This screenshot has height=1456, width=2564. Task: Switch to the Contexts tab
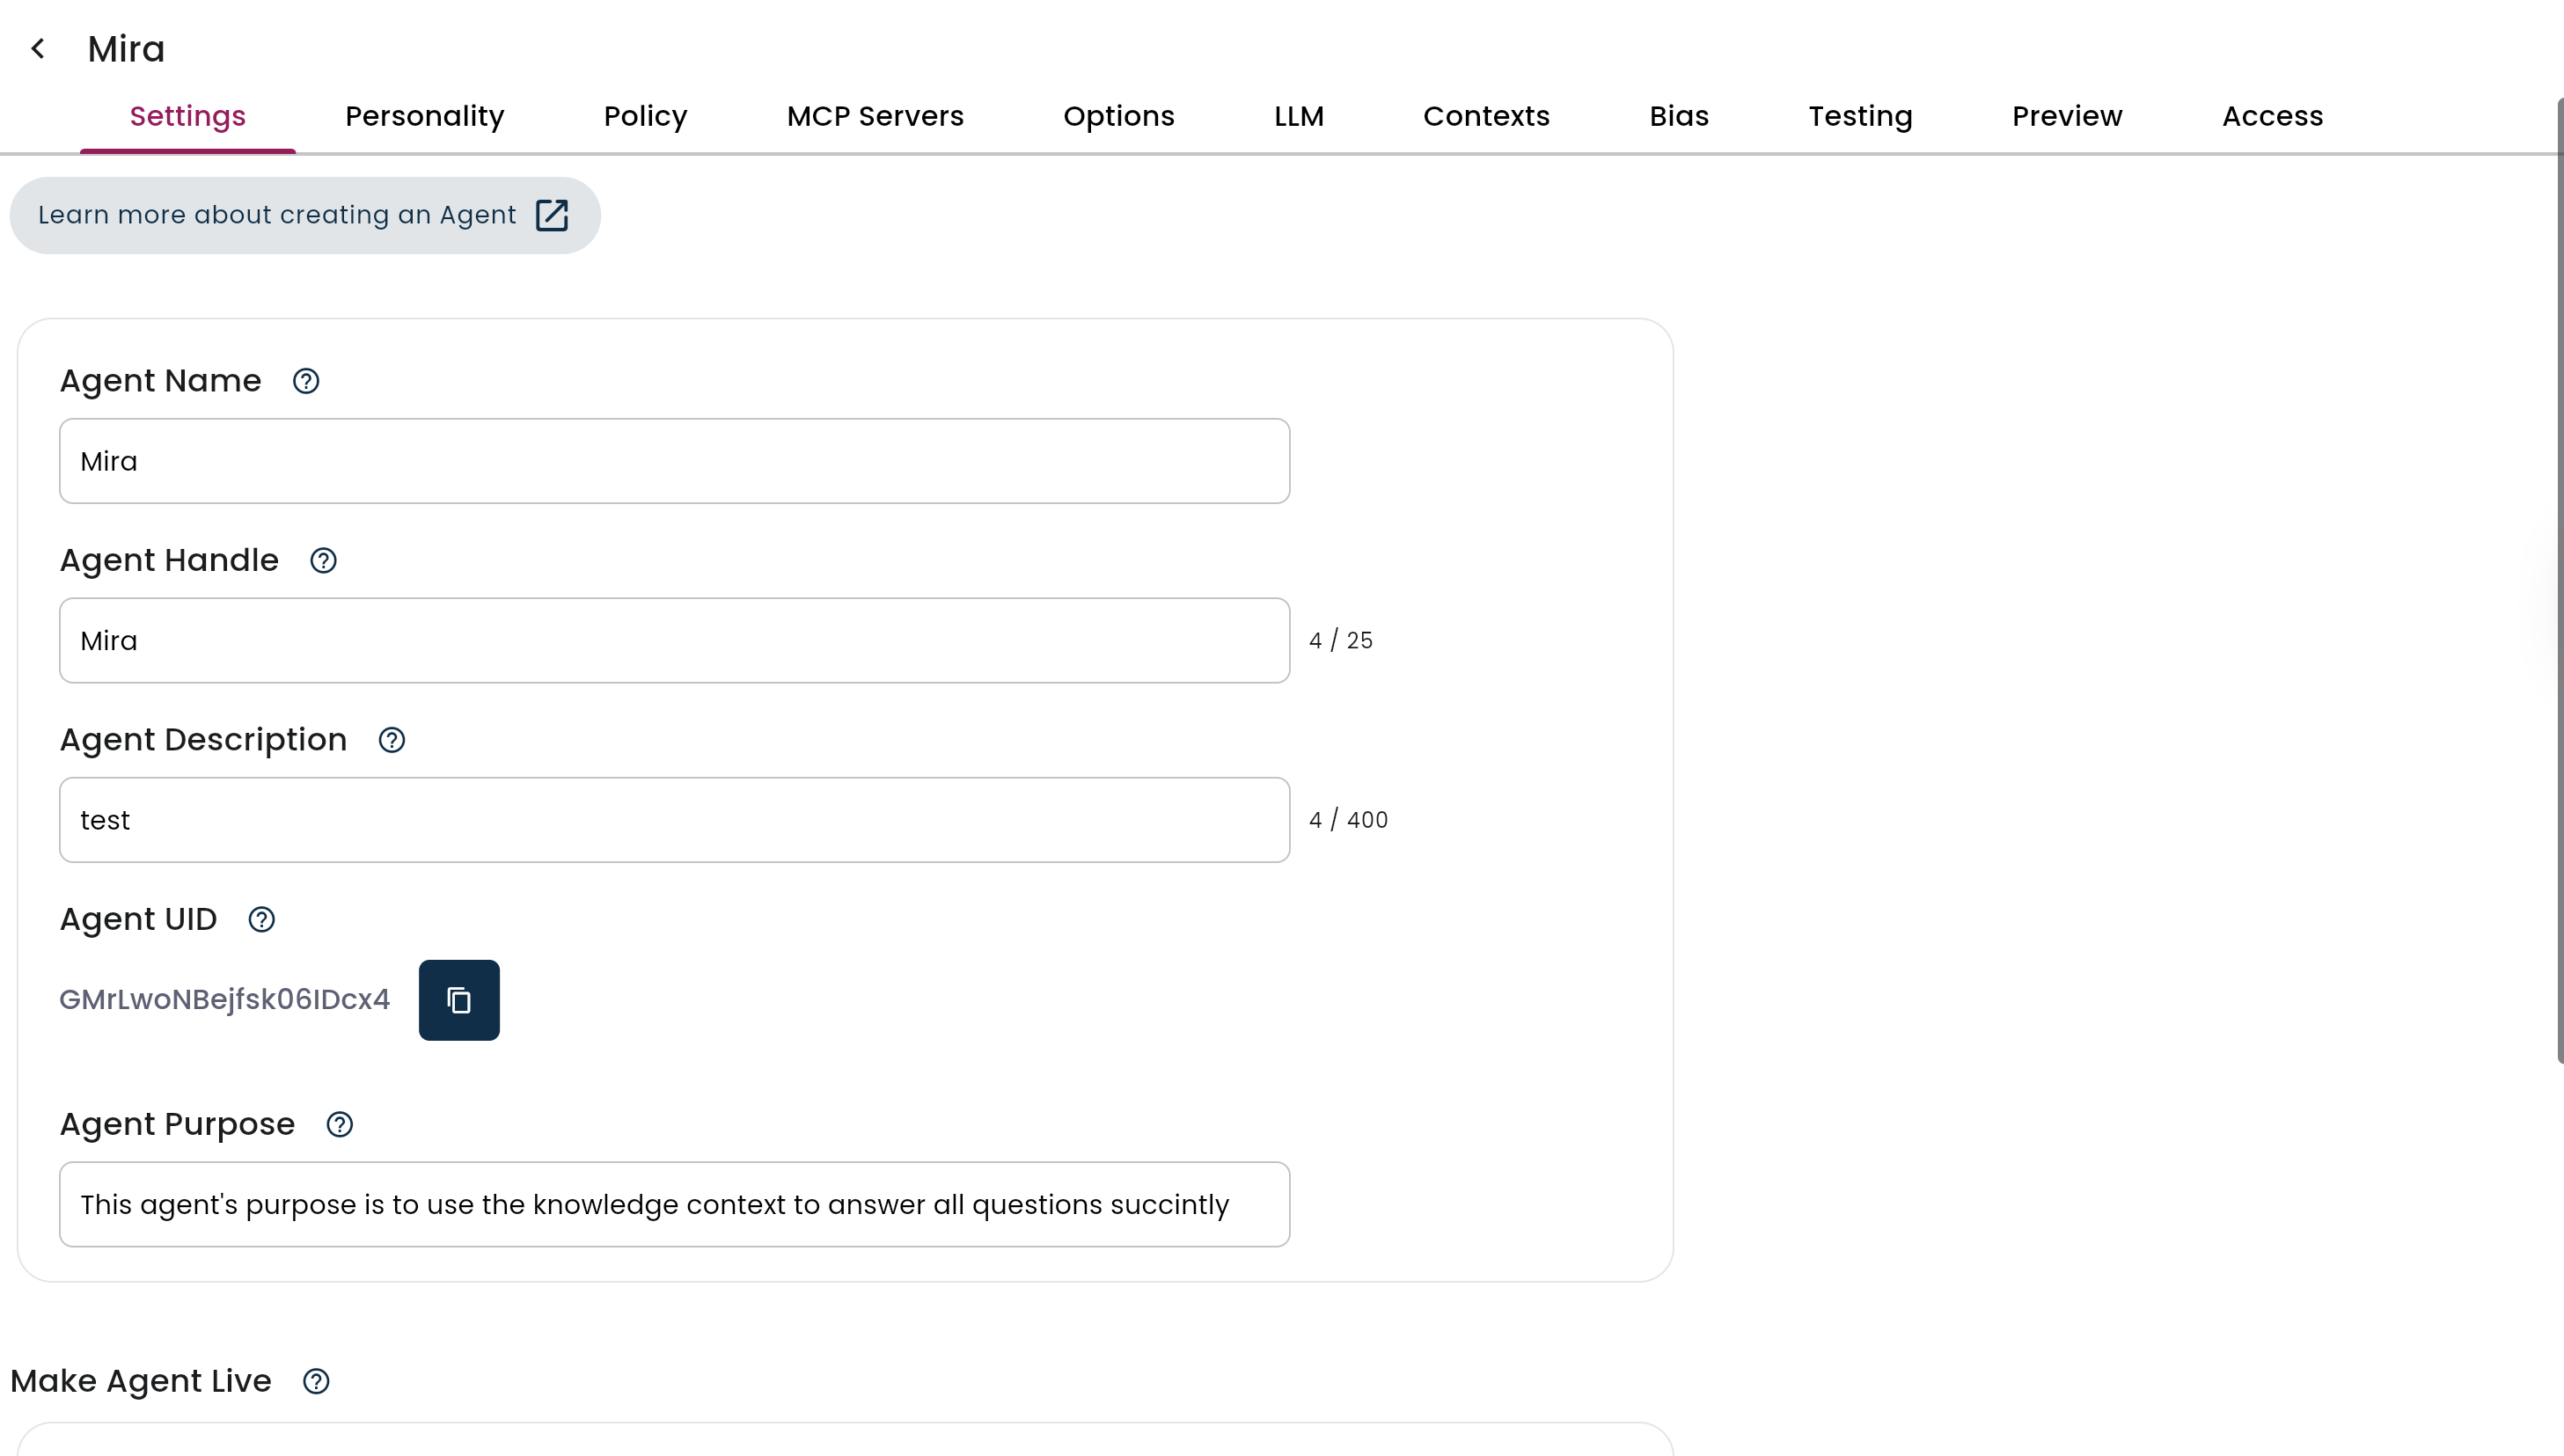coord(1486,116)
